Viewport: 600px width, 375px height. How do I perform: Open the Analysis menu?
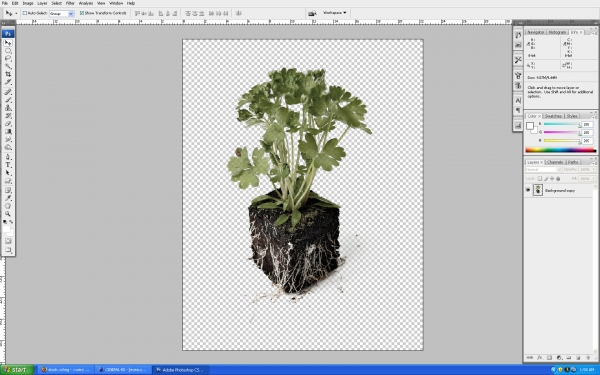tap(86, 3)
